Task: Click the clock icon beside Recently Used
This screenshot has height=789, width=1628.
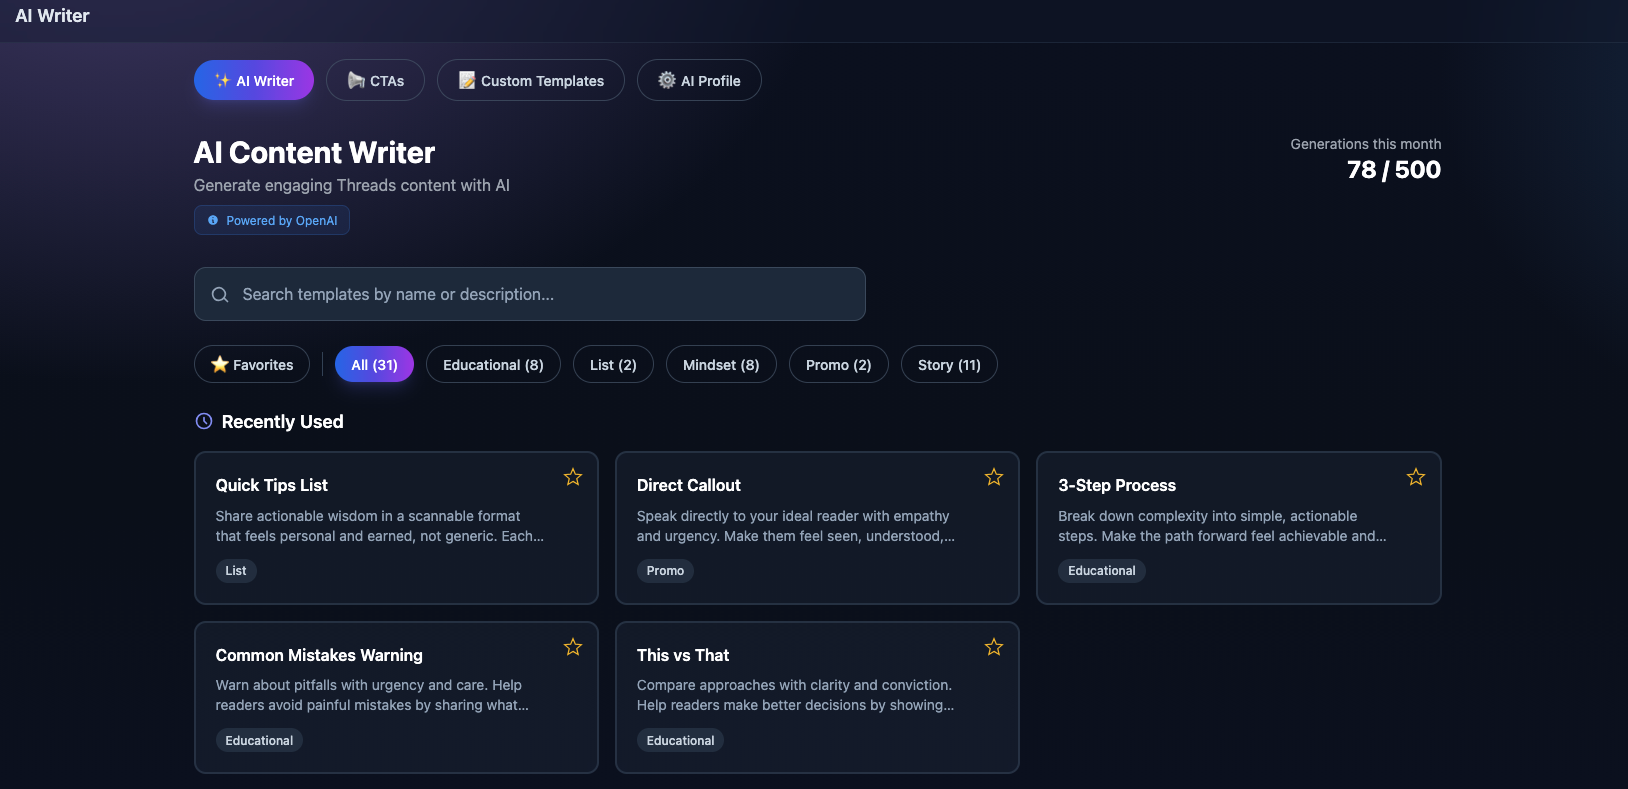Action: pyautogui.click(x=203, y=421)
